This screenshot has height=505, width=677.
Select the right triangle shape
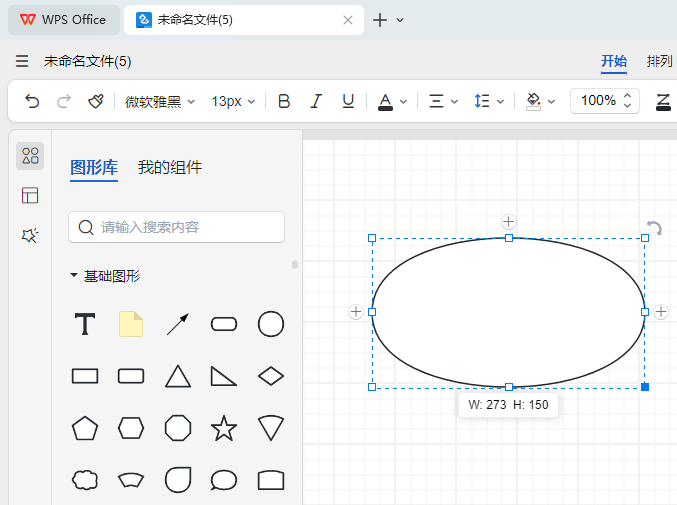[x=224, y=376]
